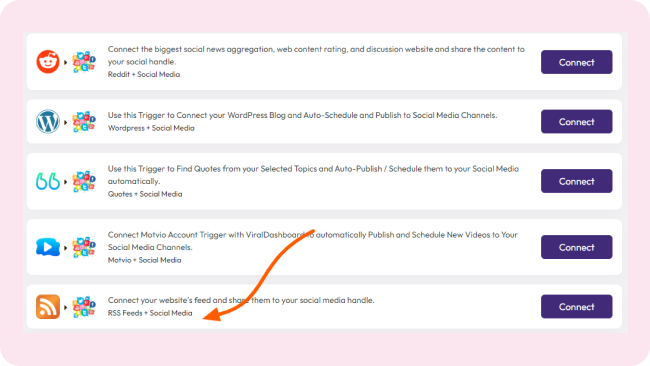Connect the RSS Feeds + Social Media trigger
Screen dimensions: 650x366
tap(576, 307)
